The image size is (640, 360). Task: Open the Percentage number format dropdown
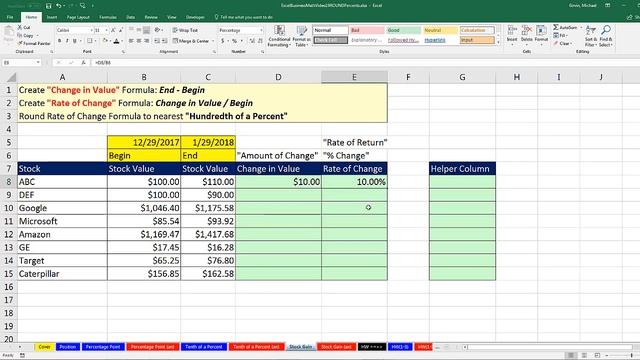coord(261,30)
